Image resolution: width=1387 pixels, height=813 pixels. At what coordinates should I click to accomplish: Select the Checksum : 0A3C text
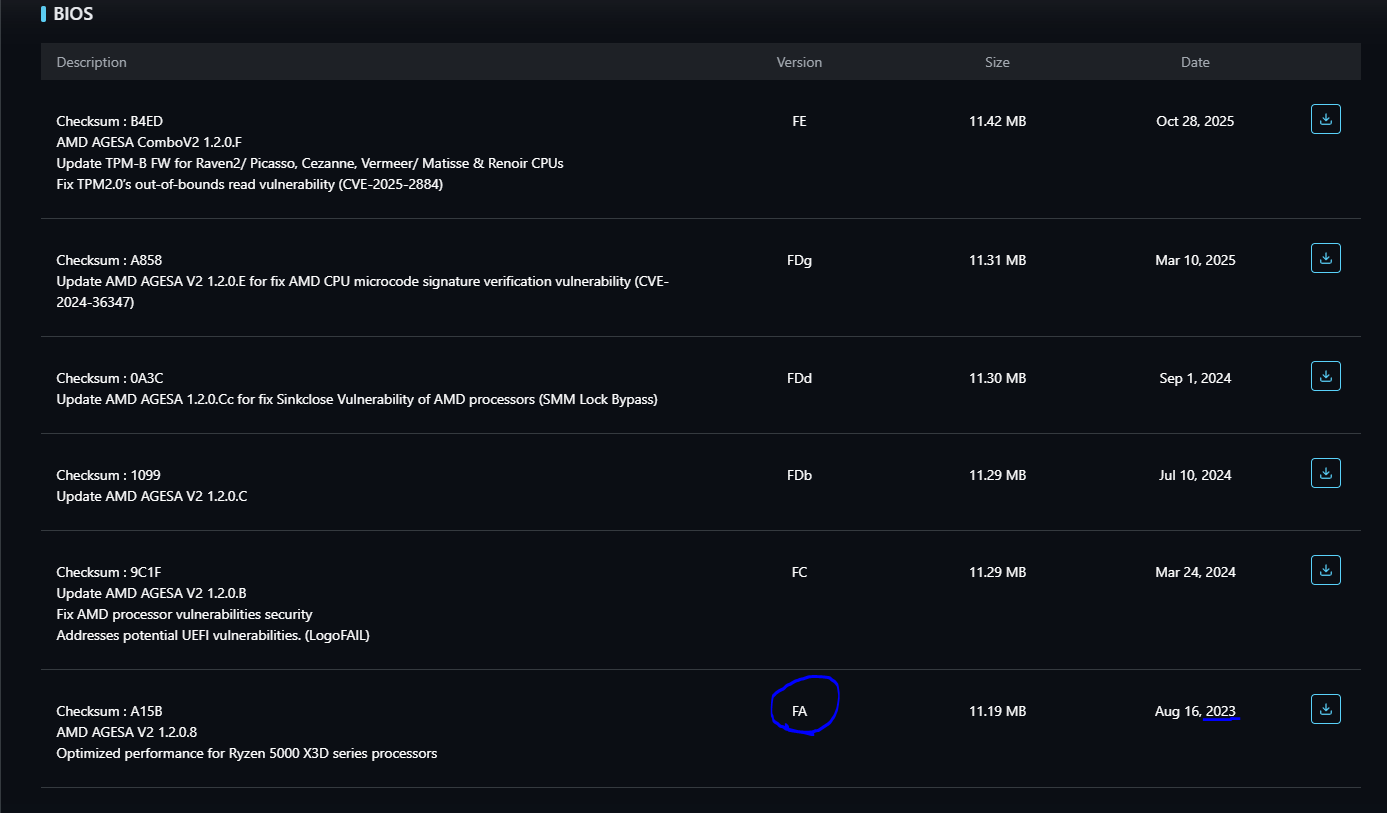tap(109, 378)
